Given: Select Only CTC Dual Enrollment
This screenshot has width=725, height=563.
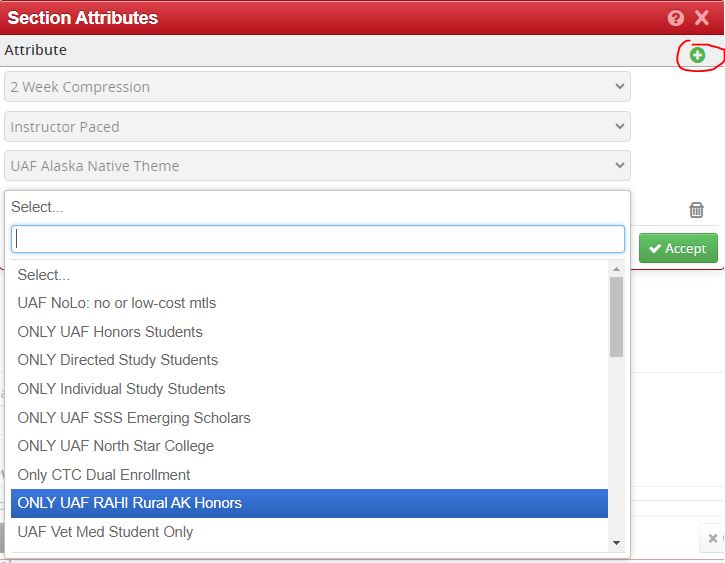Looking at the screenshot, I should (104, 475).
